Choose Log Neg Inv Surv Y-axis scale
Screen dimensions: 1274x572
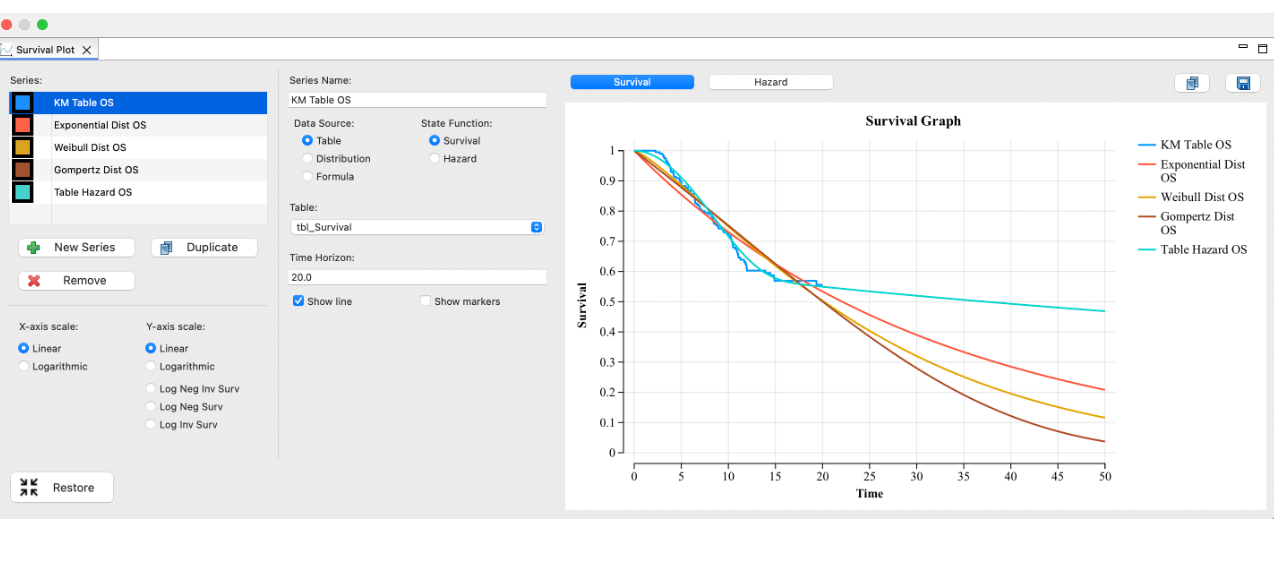[151, 389]
